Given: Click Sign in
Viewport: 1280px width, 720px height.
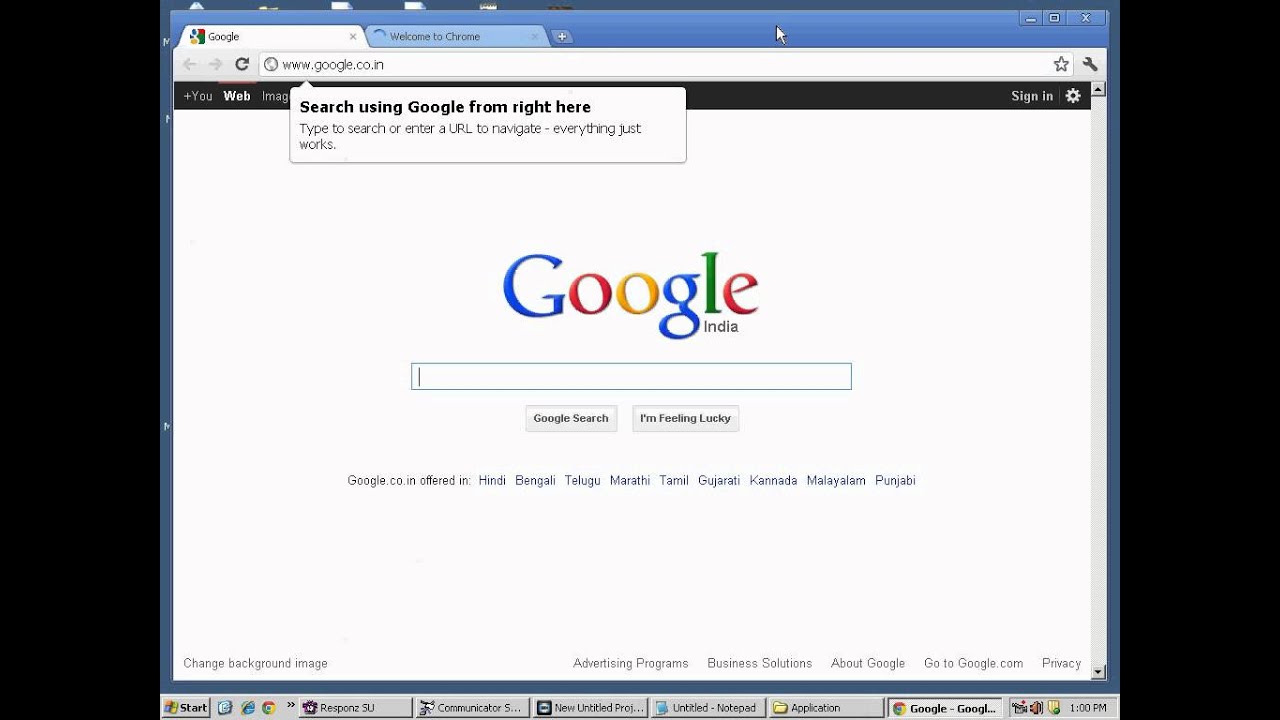Looking at the screenshot, I should click(1032, 96).
